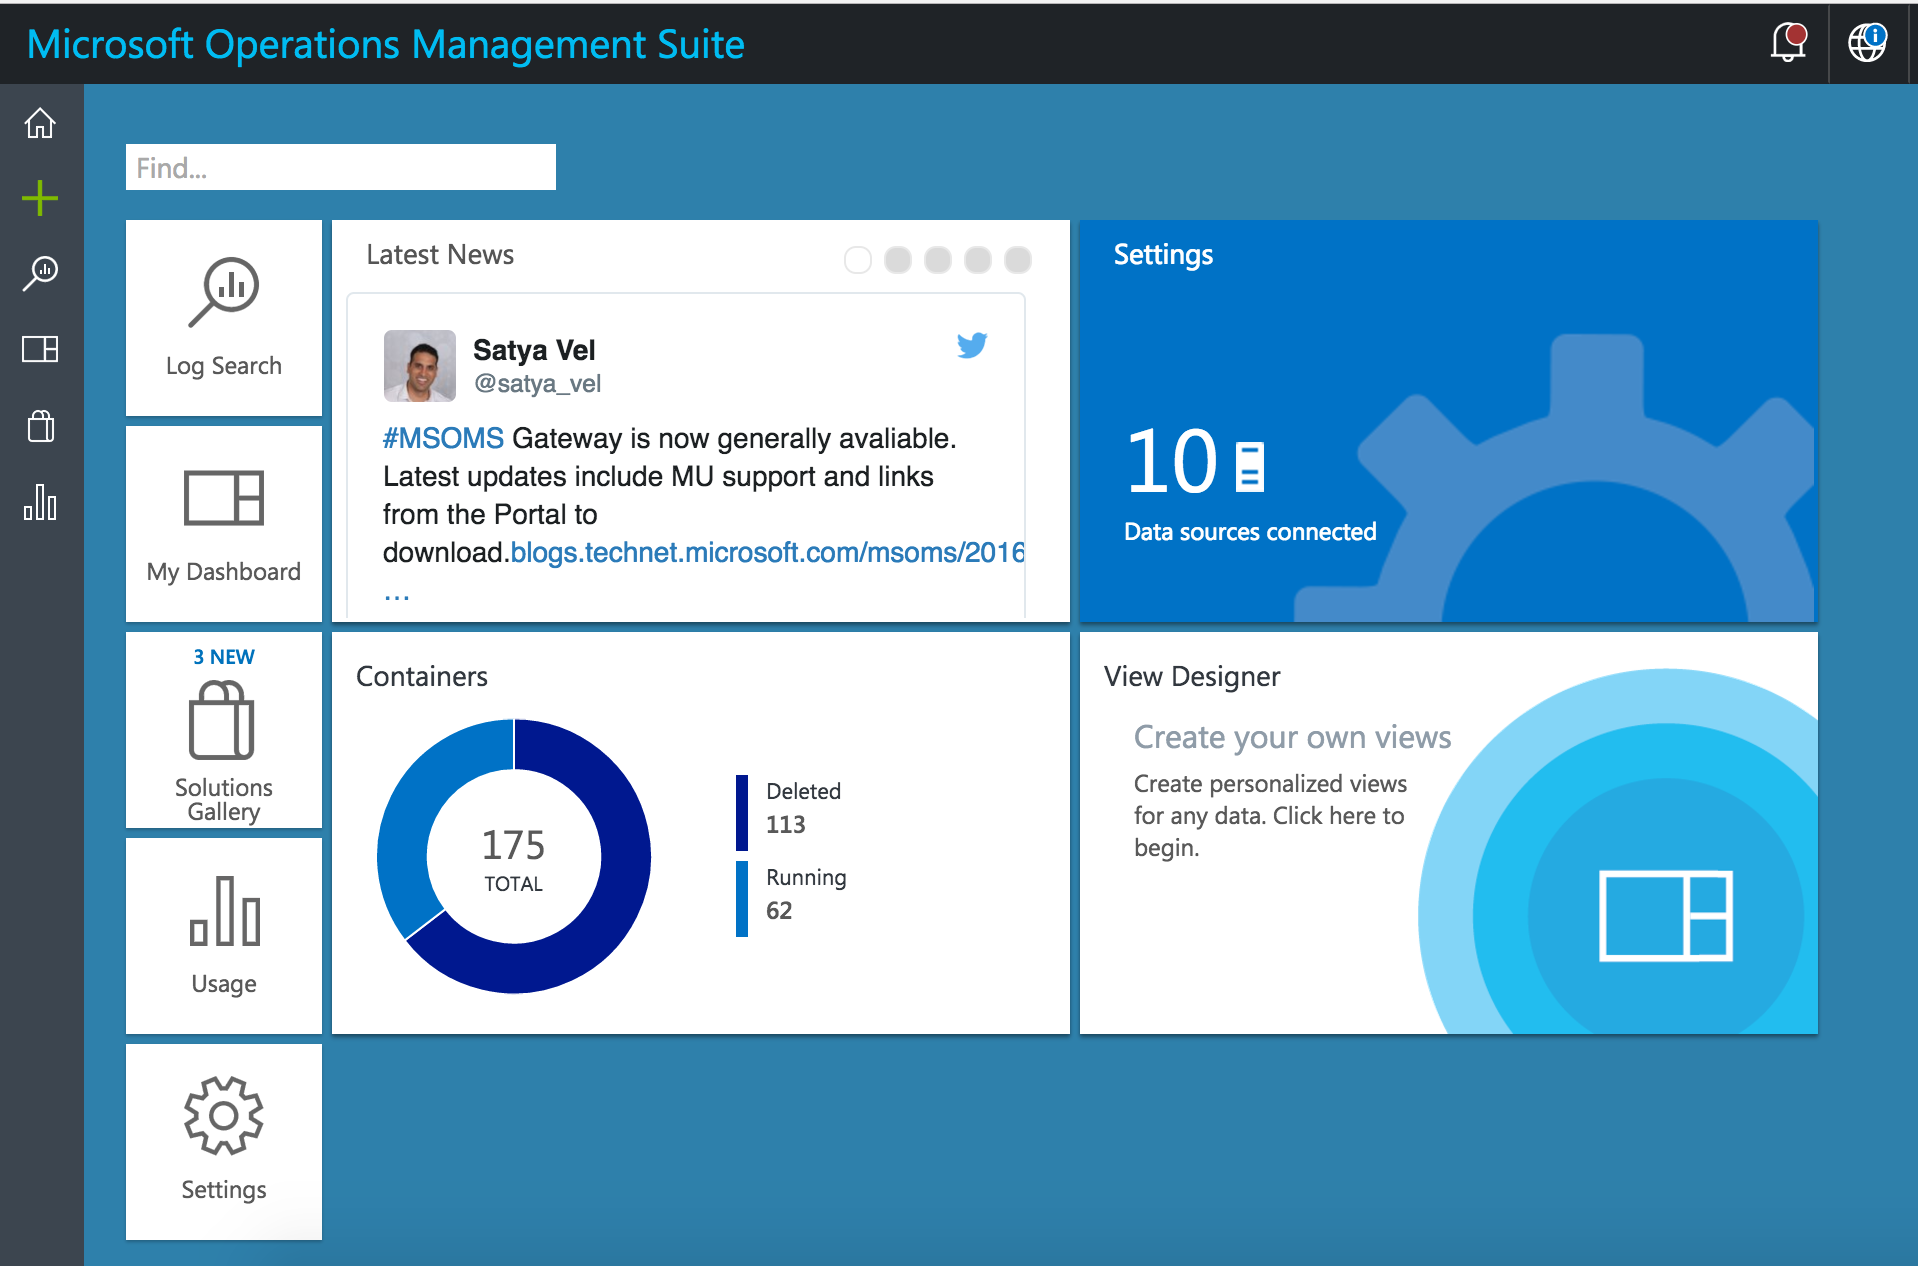Select the second news pagination dot
Image resolution: width=1918 pixels, height=1266 pixels.
tap(898, 260)
